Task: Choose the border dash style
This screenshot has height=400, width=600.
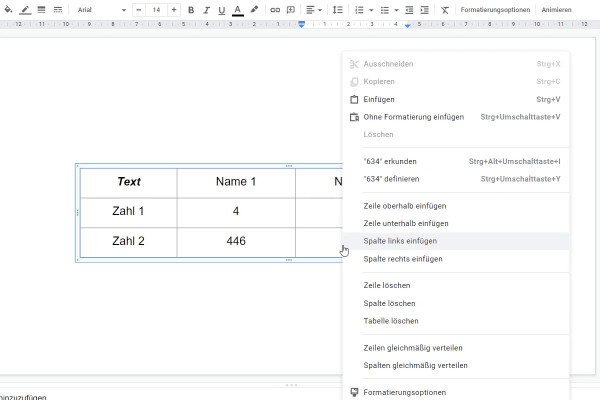Action: [58, 10]
